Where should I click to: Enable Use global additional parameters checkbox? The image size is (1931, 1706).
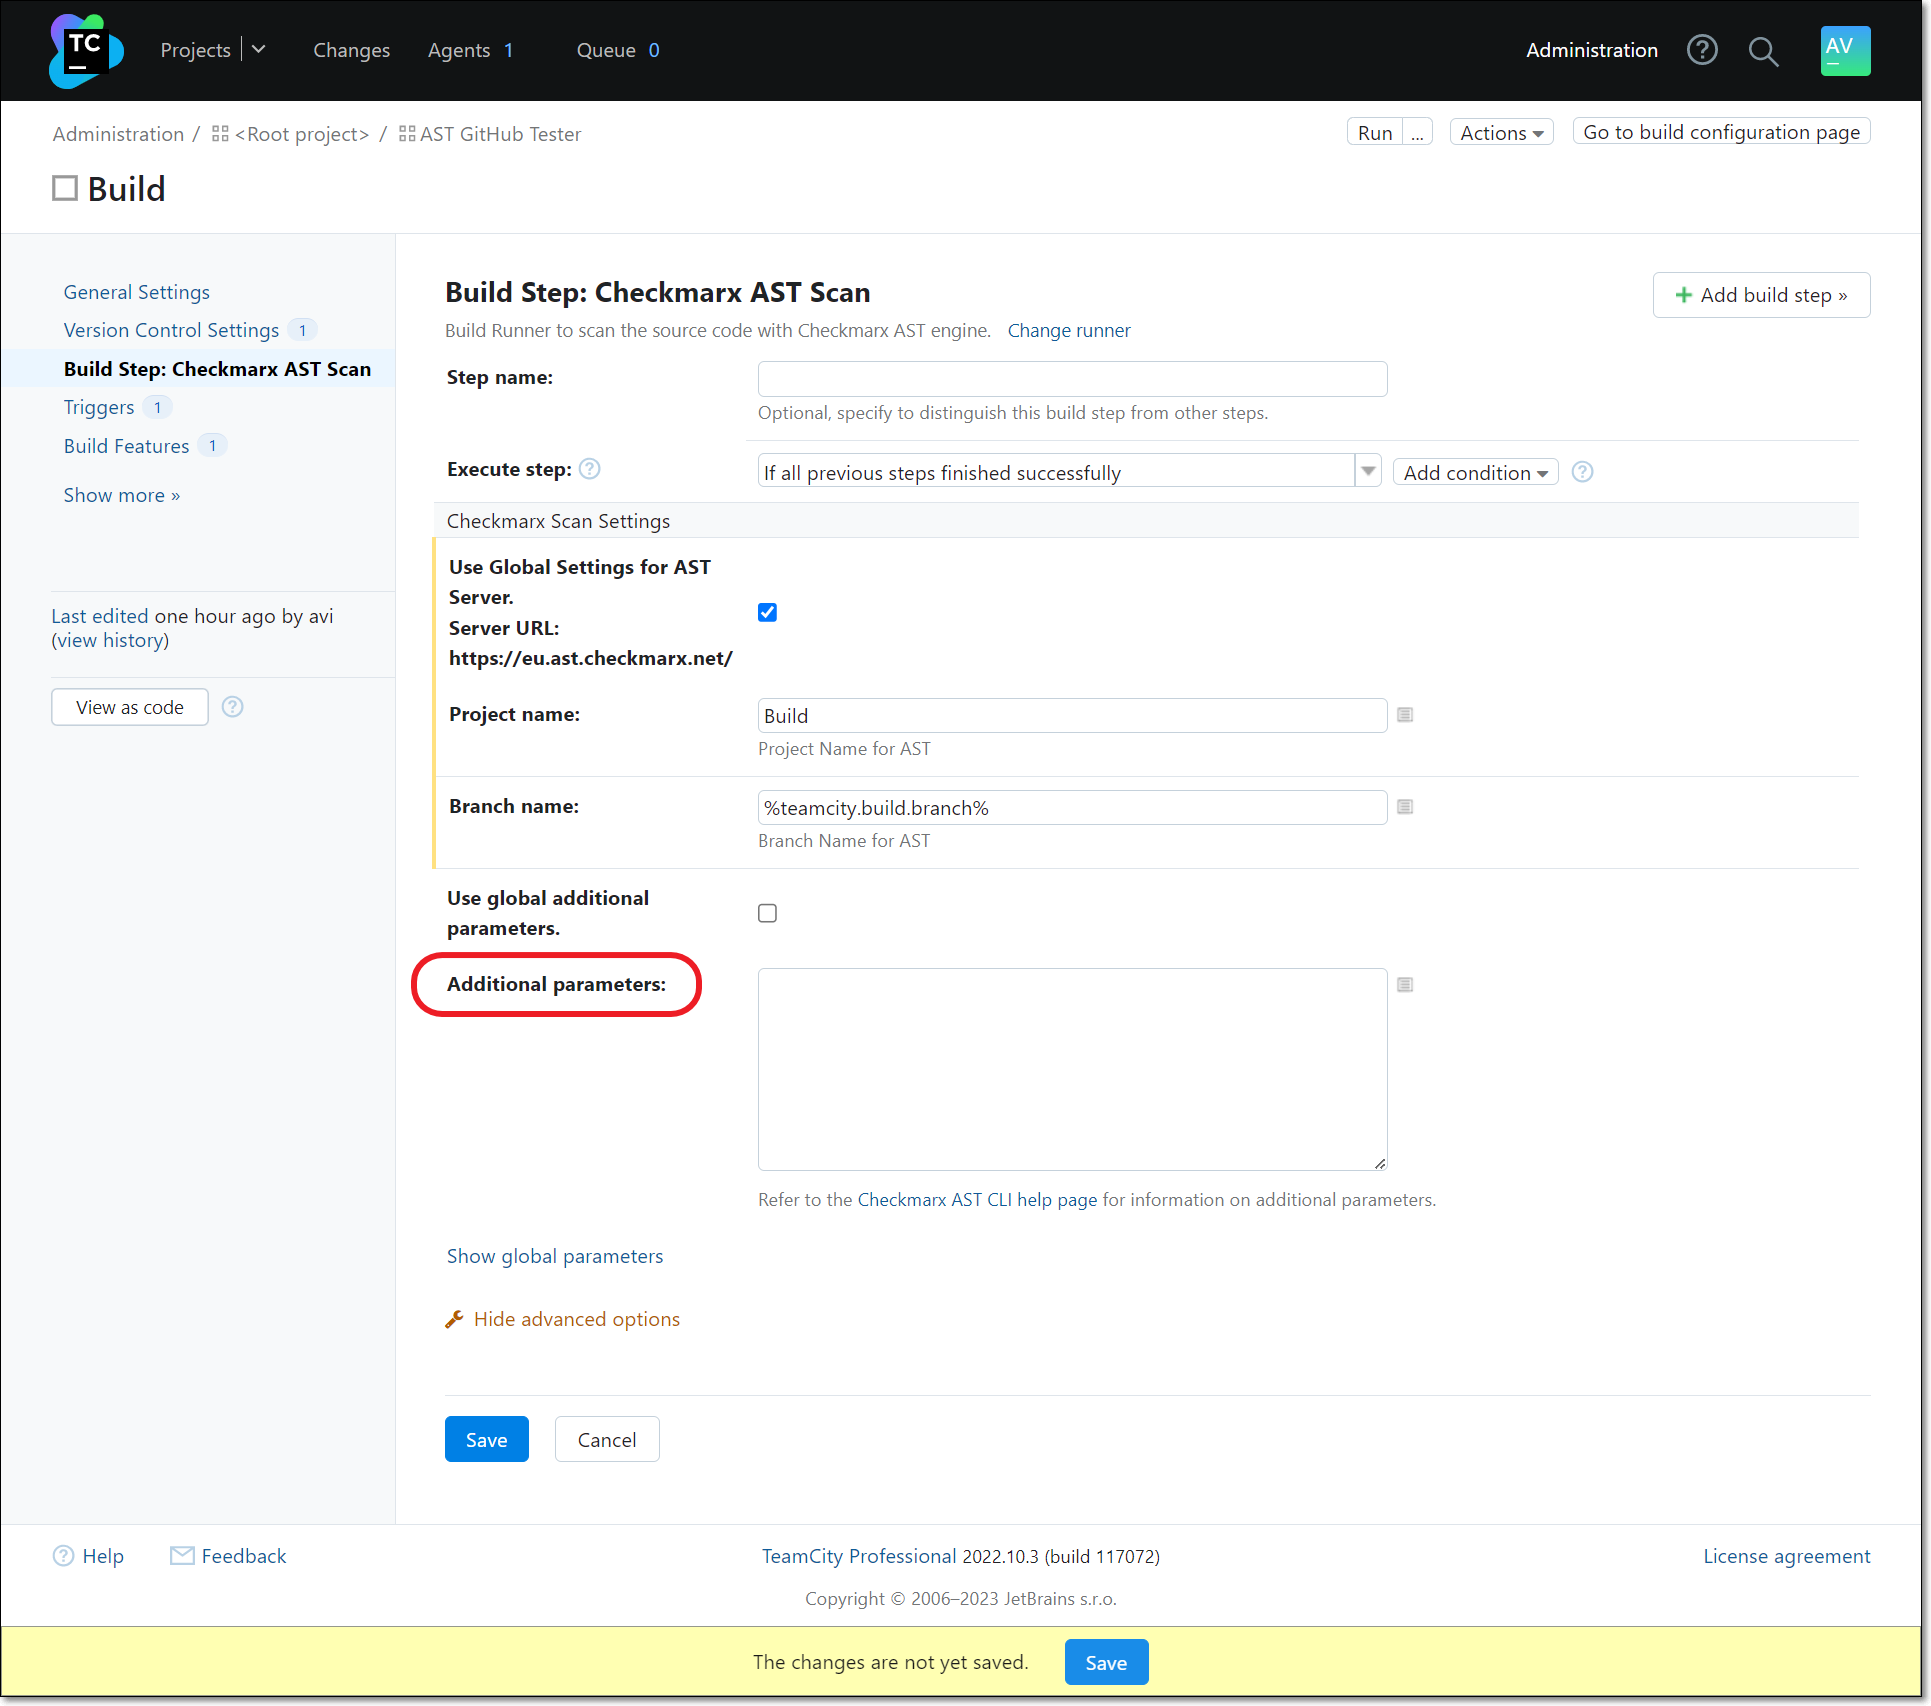click(767, 913)
